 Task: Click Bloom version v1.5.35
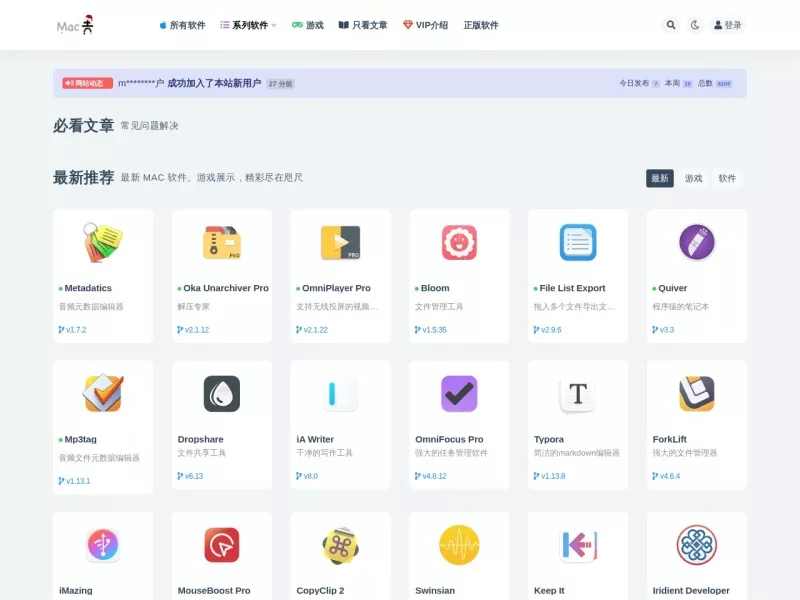click(431, 330)
